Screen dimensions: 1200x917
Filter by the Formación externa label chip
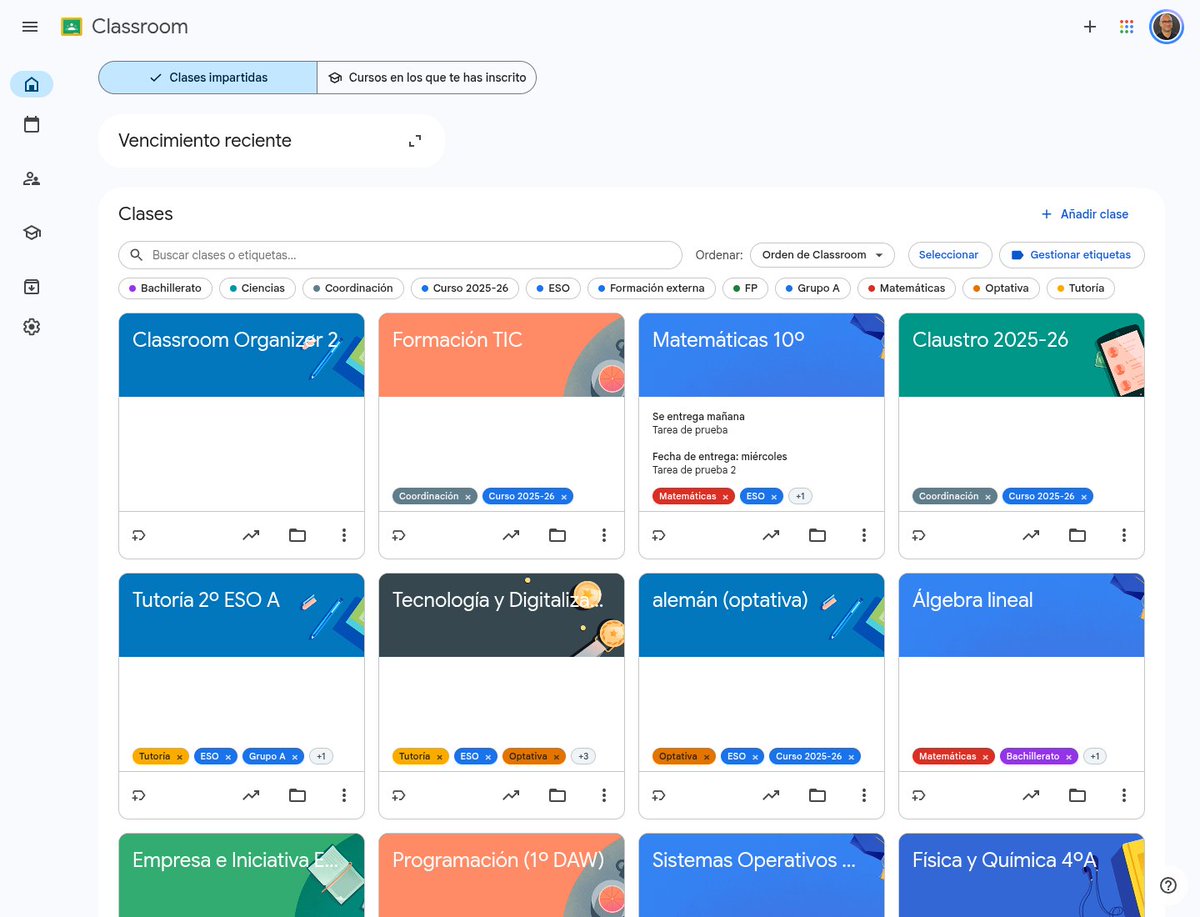[651, 288]
